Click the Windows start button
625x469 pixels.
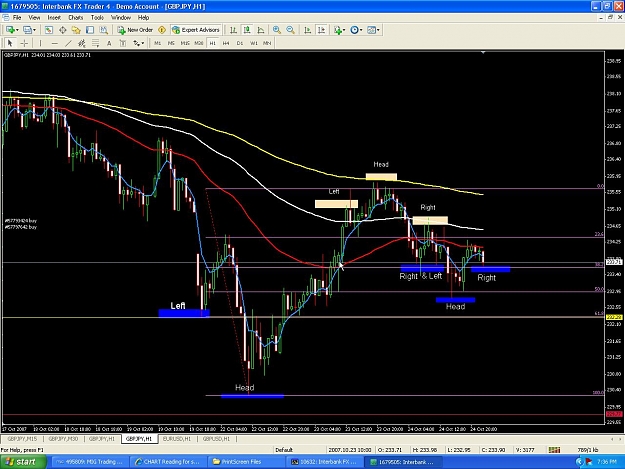(23, 462)
